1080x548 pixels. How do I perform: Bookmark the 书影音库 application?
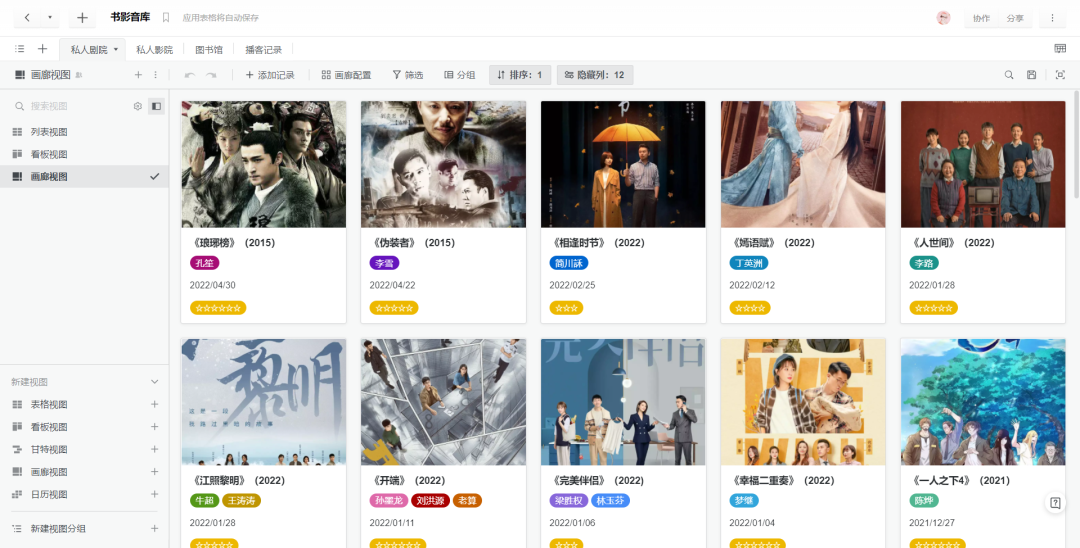point(165,18)
